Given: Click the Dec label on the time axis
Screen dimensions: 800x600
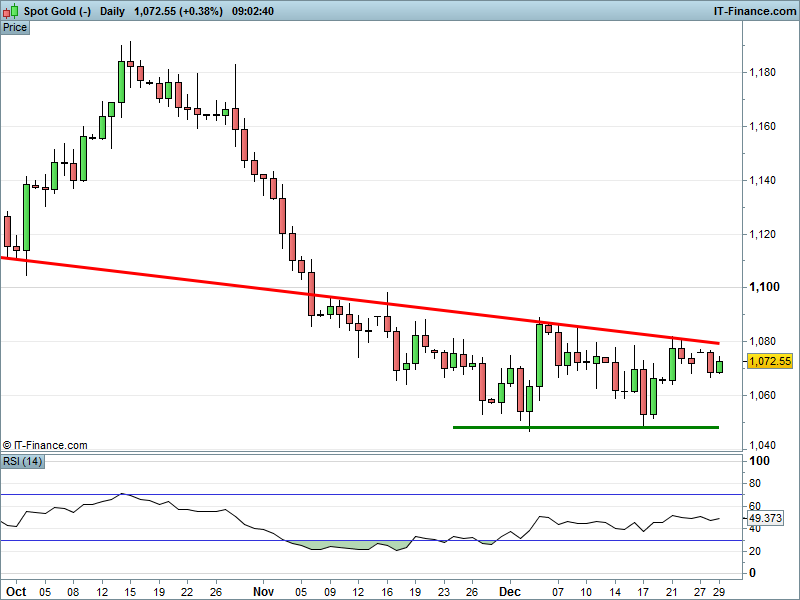Looking at the screenshot, I should pos(510,591).
